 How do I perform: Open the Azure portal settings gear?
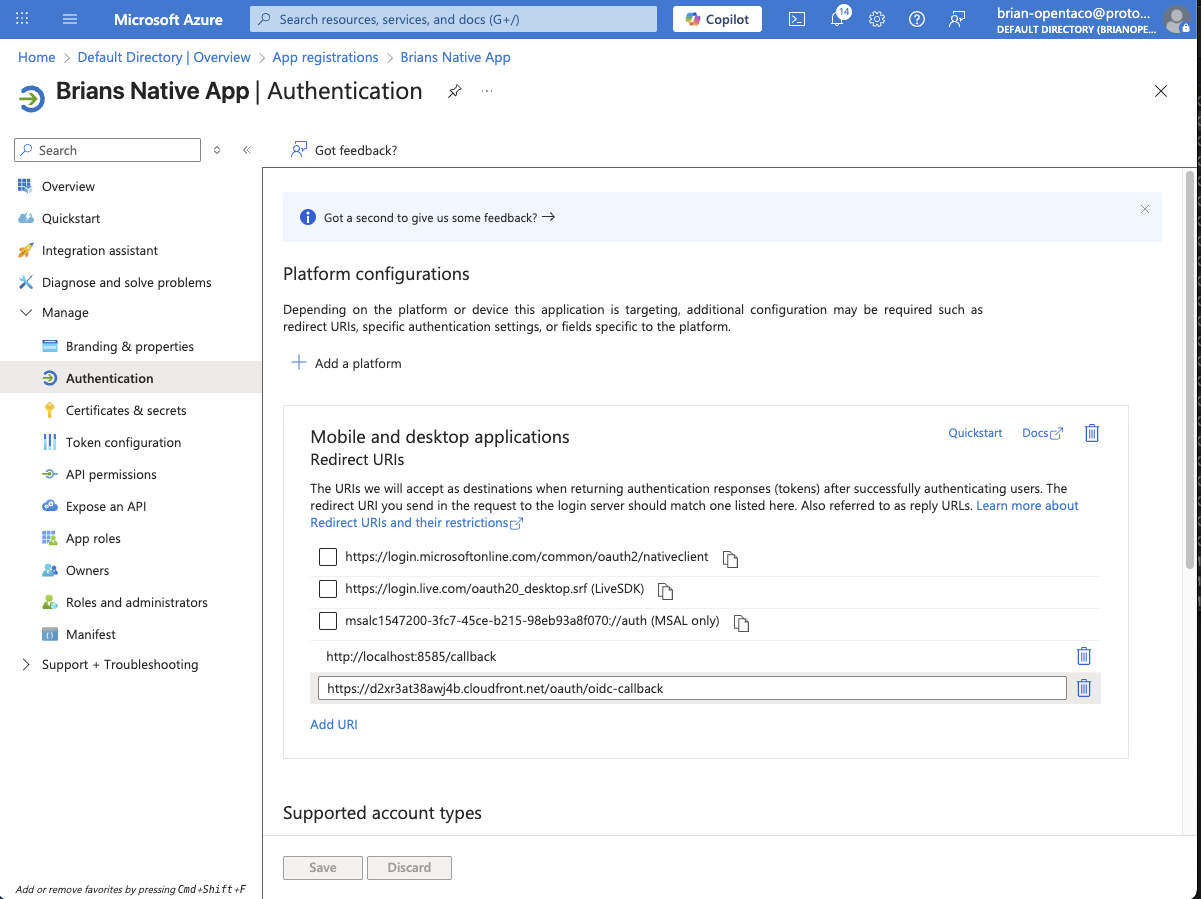tap(877, 19)
